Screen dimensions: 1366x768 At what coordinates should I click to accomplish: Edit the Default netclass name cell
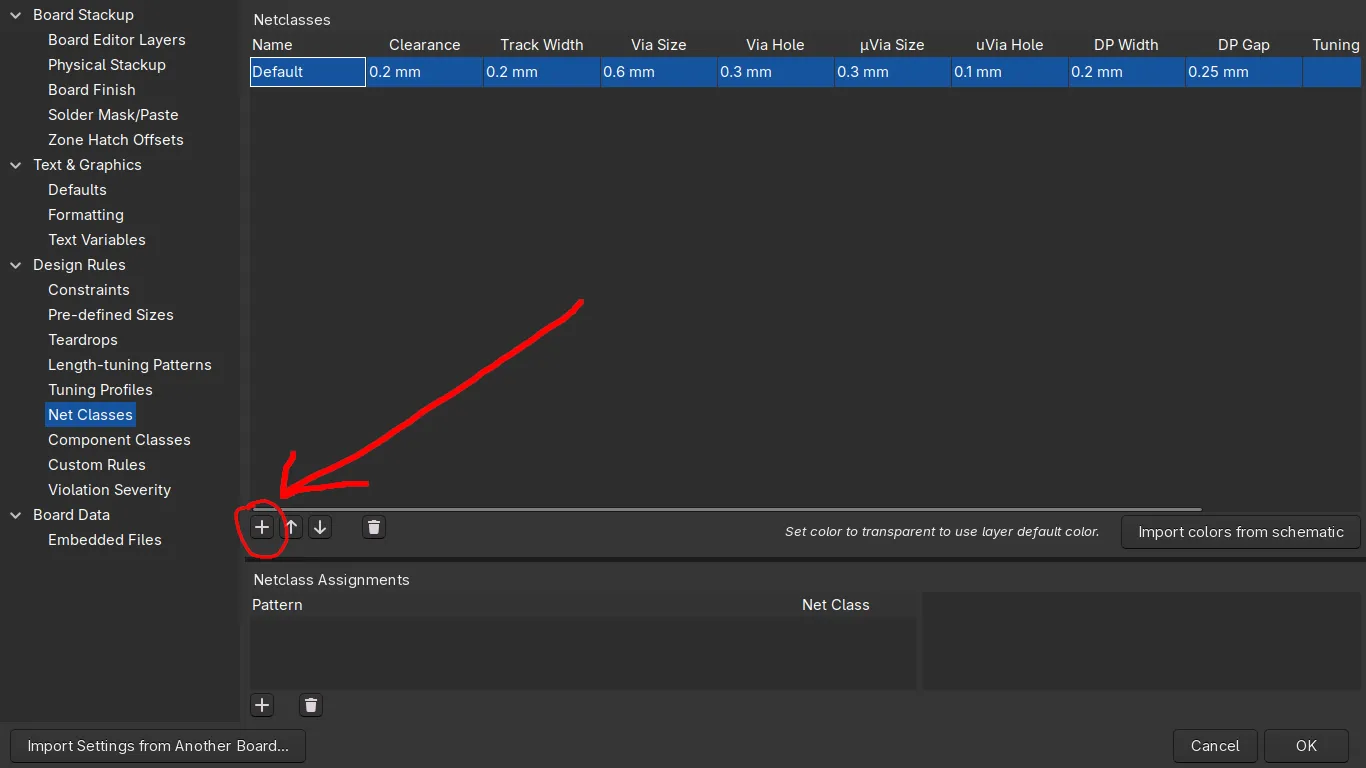pos(308,72)
